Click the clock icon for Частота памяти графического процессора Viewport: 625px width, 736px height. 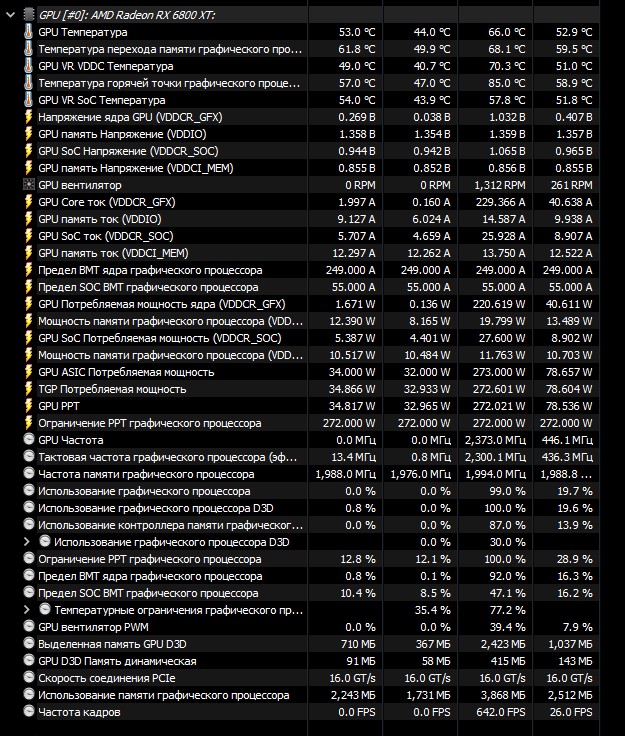29,473
